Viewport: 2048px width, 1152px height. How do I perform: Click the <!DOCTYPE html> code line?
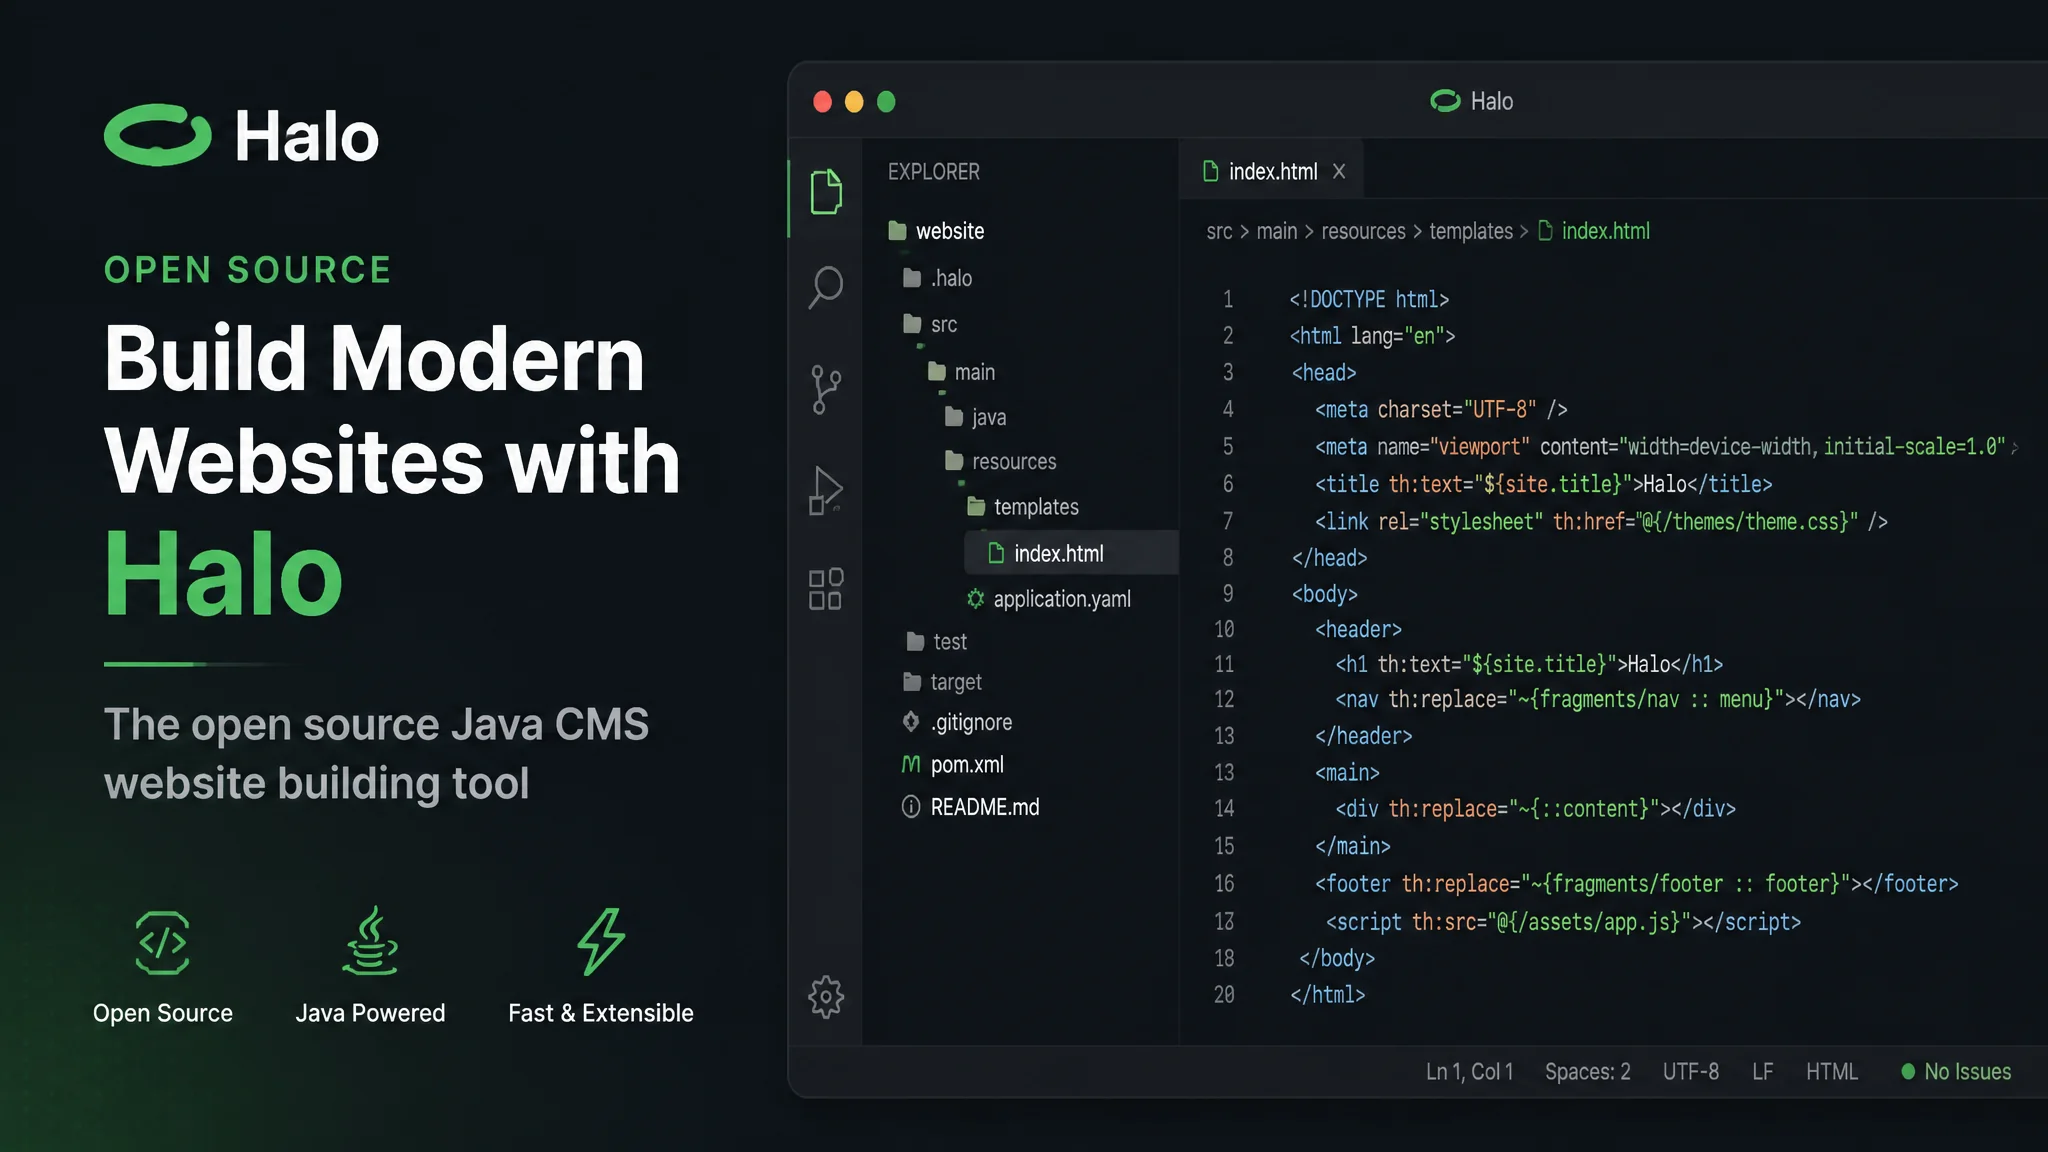pyautogui.click(x=1369, y=299)
